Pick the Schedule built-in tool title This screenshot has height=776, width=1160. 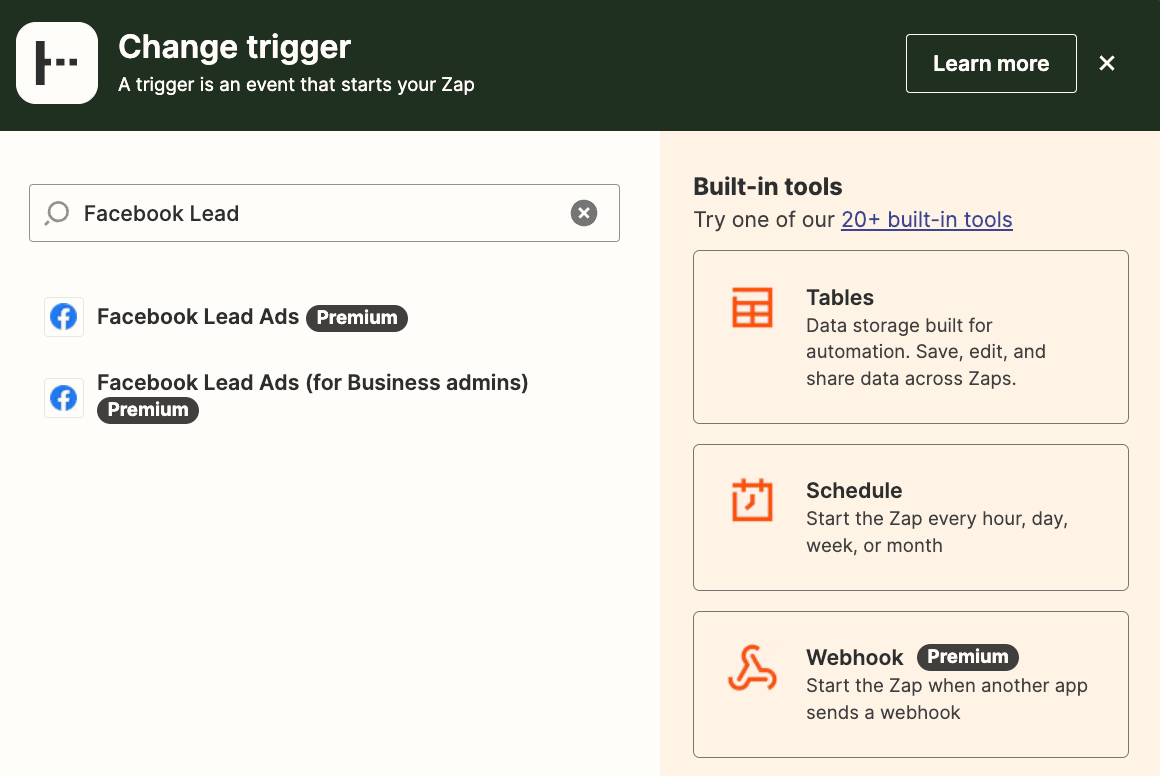(x=854, y=491)
